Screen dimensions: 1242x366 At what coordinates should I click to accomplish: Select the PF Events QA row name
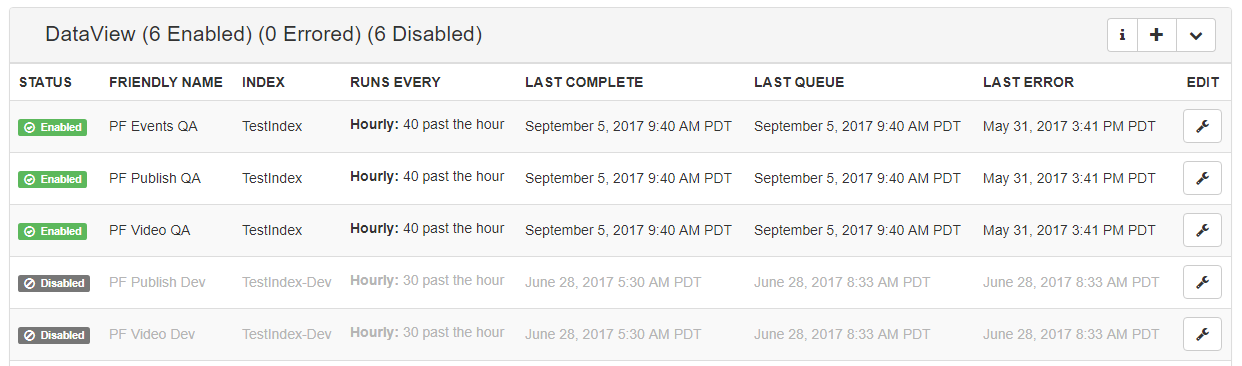[x=154, y=126]
